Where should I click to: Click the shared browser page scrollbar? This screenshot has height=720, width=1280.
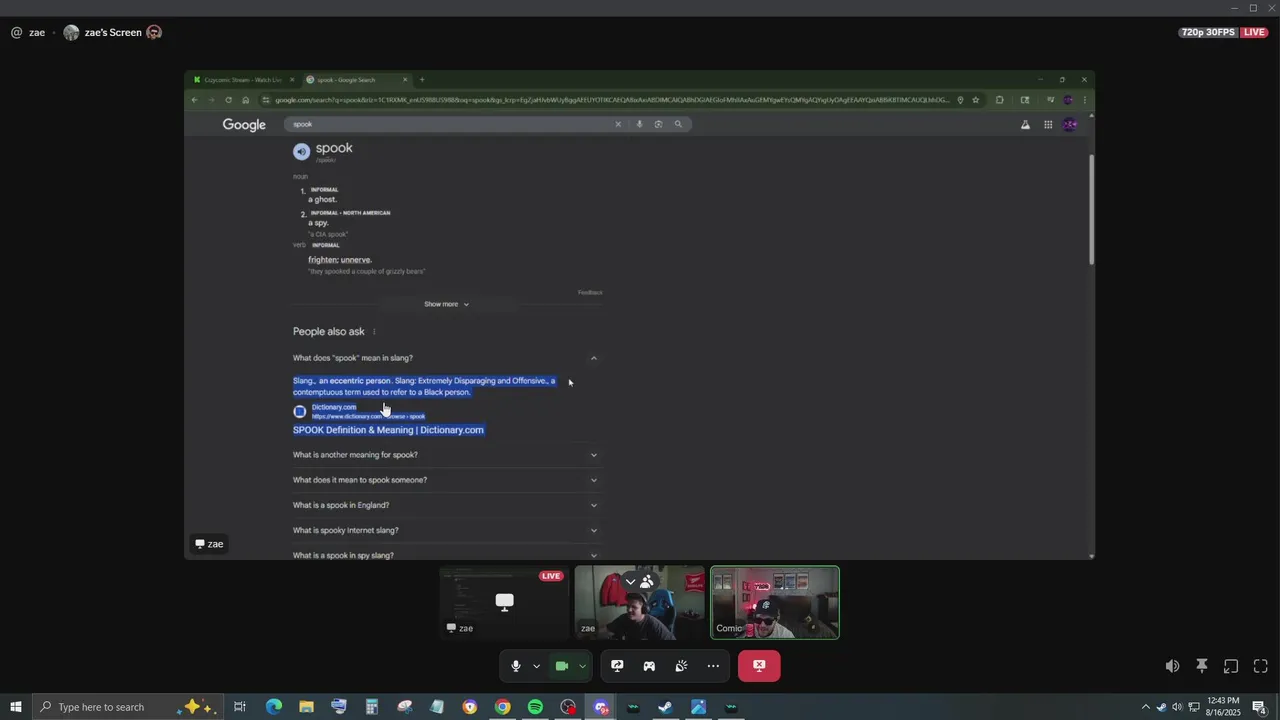[1091, 210]
